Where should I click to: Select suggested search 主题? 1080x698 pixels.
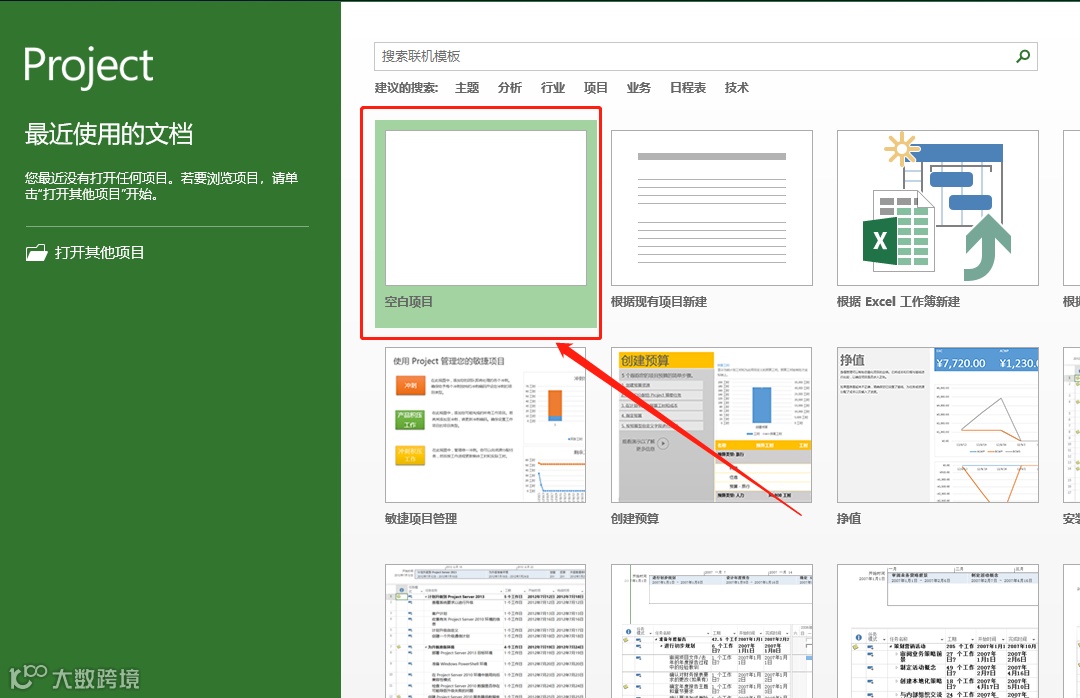(x=466, y=88)
